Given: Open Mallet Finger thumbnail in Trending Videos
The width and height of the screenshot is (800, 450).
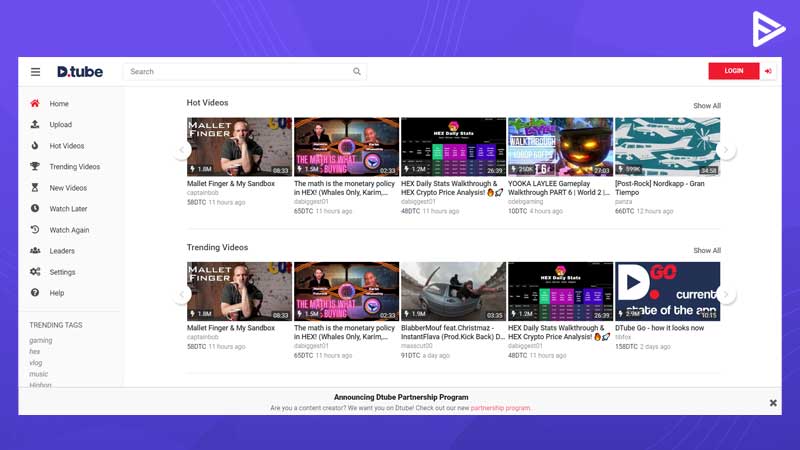Looking at the screenshot, I should [239, 291].
